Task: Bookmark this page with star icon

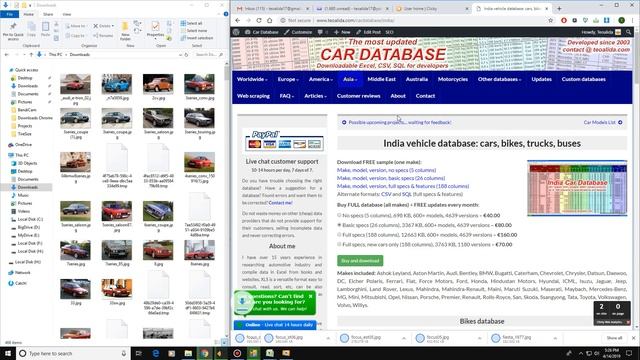Action: pos(551,20)
